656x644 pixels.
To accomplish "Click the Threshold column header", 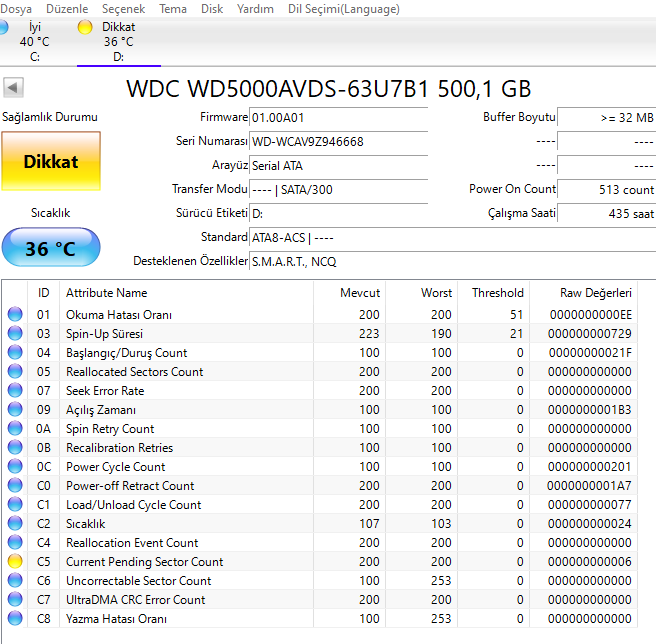I will tap(494, 293).
